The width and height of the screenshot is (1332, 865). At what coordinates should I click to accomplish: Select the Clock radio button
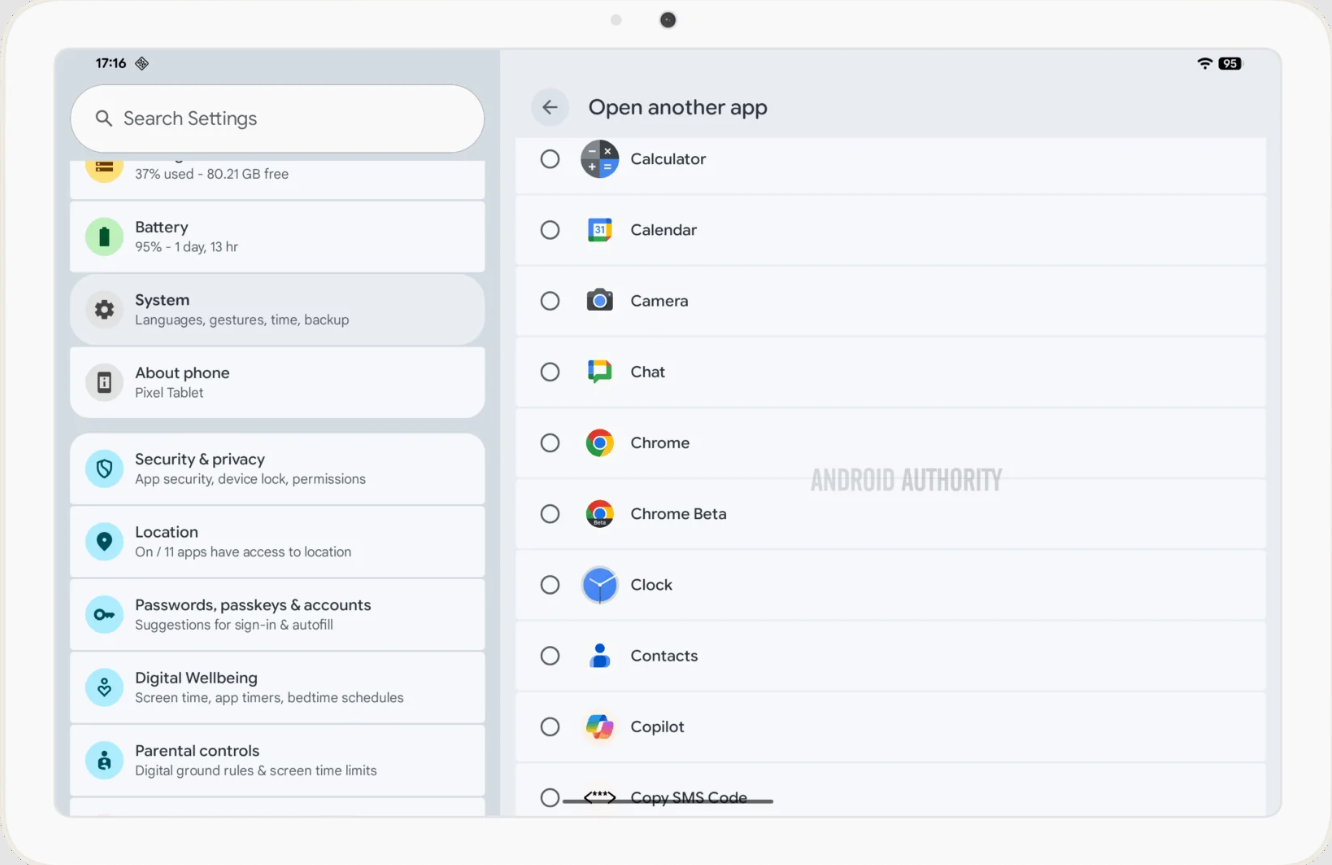click(x=550, y=585)
